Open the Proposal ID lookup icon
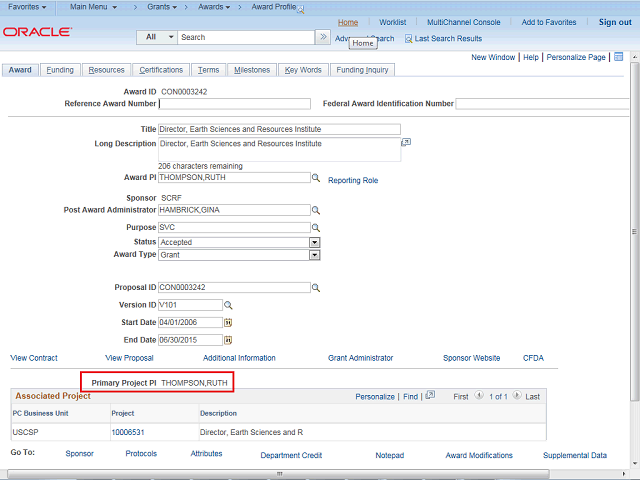The height and width of the screenshot is (480, 640). 315,288
